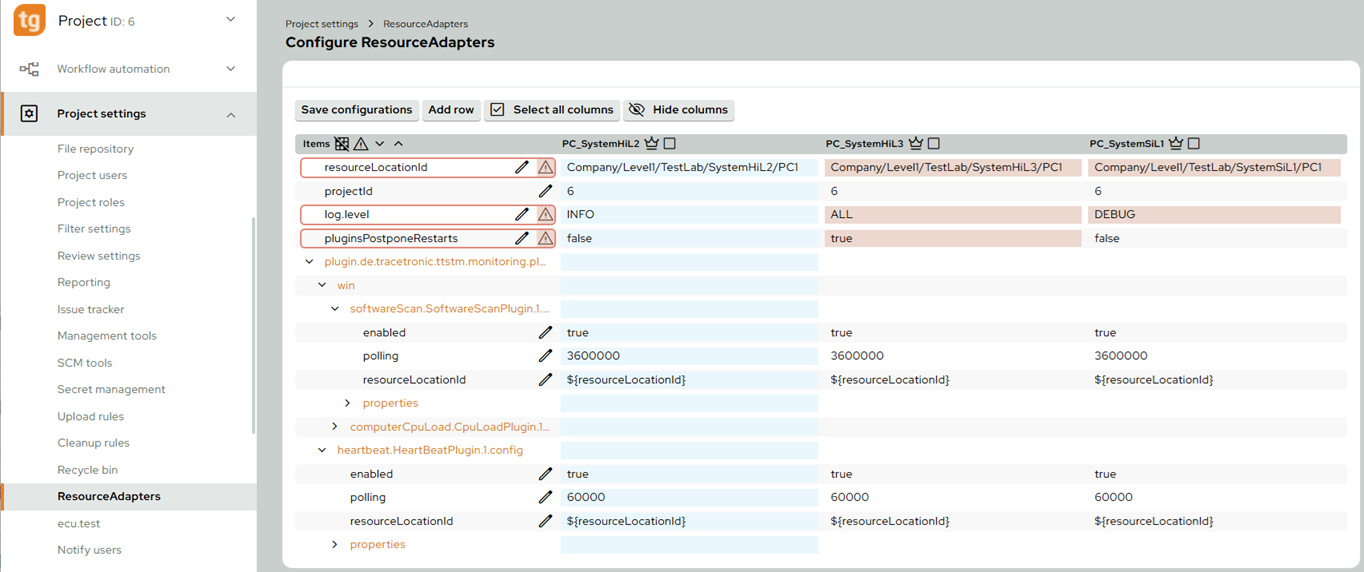This screenshot has width=1364, height=572.
Task: Click the sidebar vertical scrollbar
Action: pos(254,325)
